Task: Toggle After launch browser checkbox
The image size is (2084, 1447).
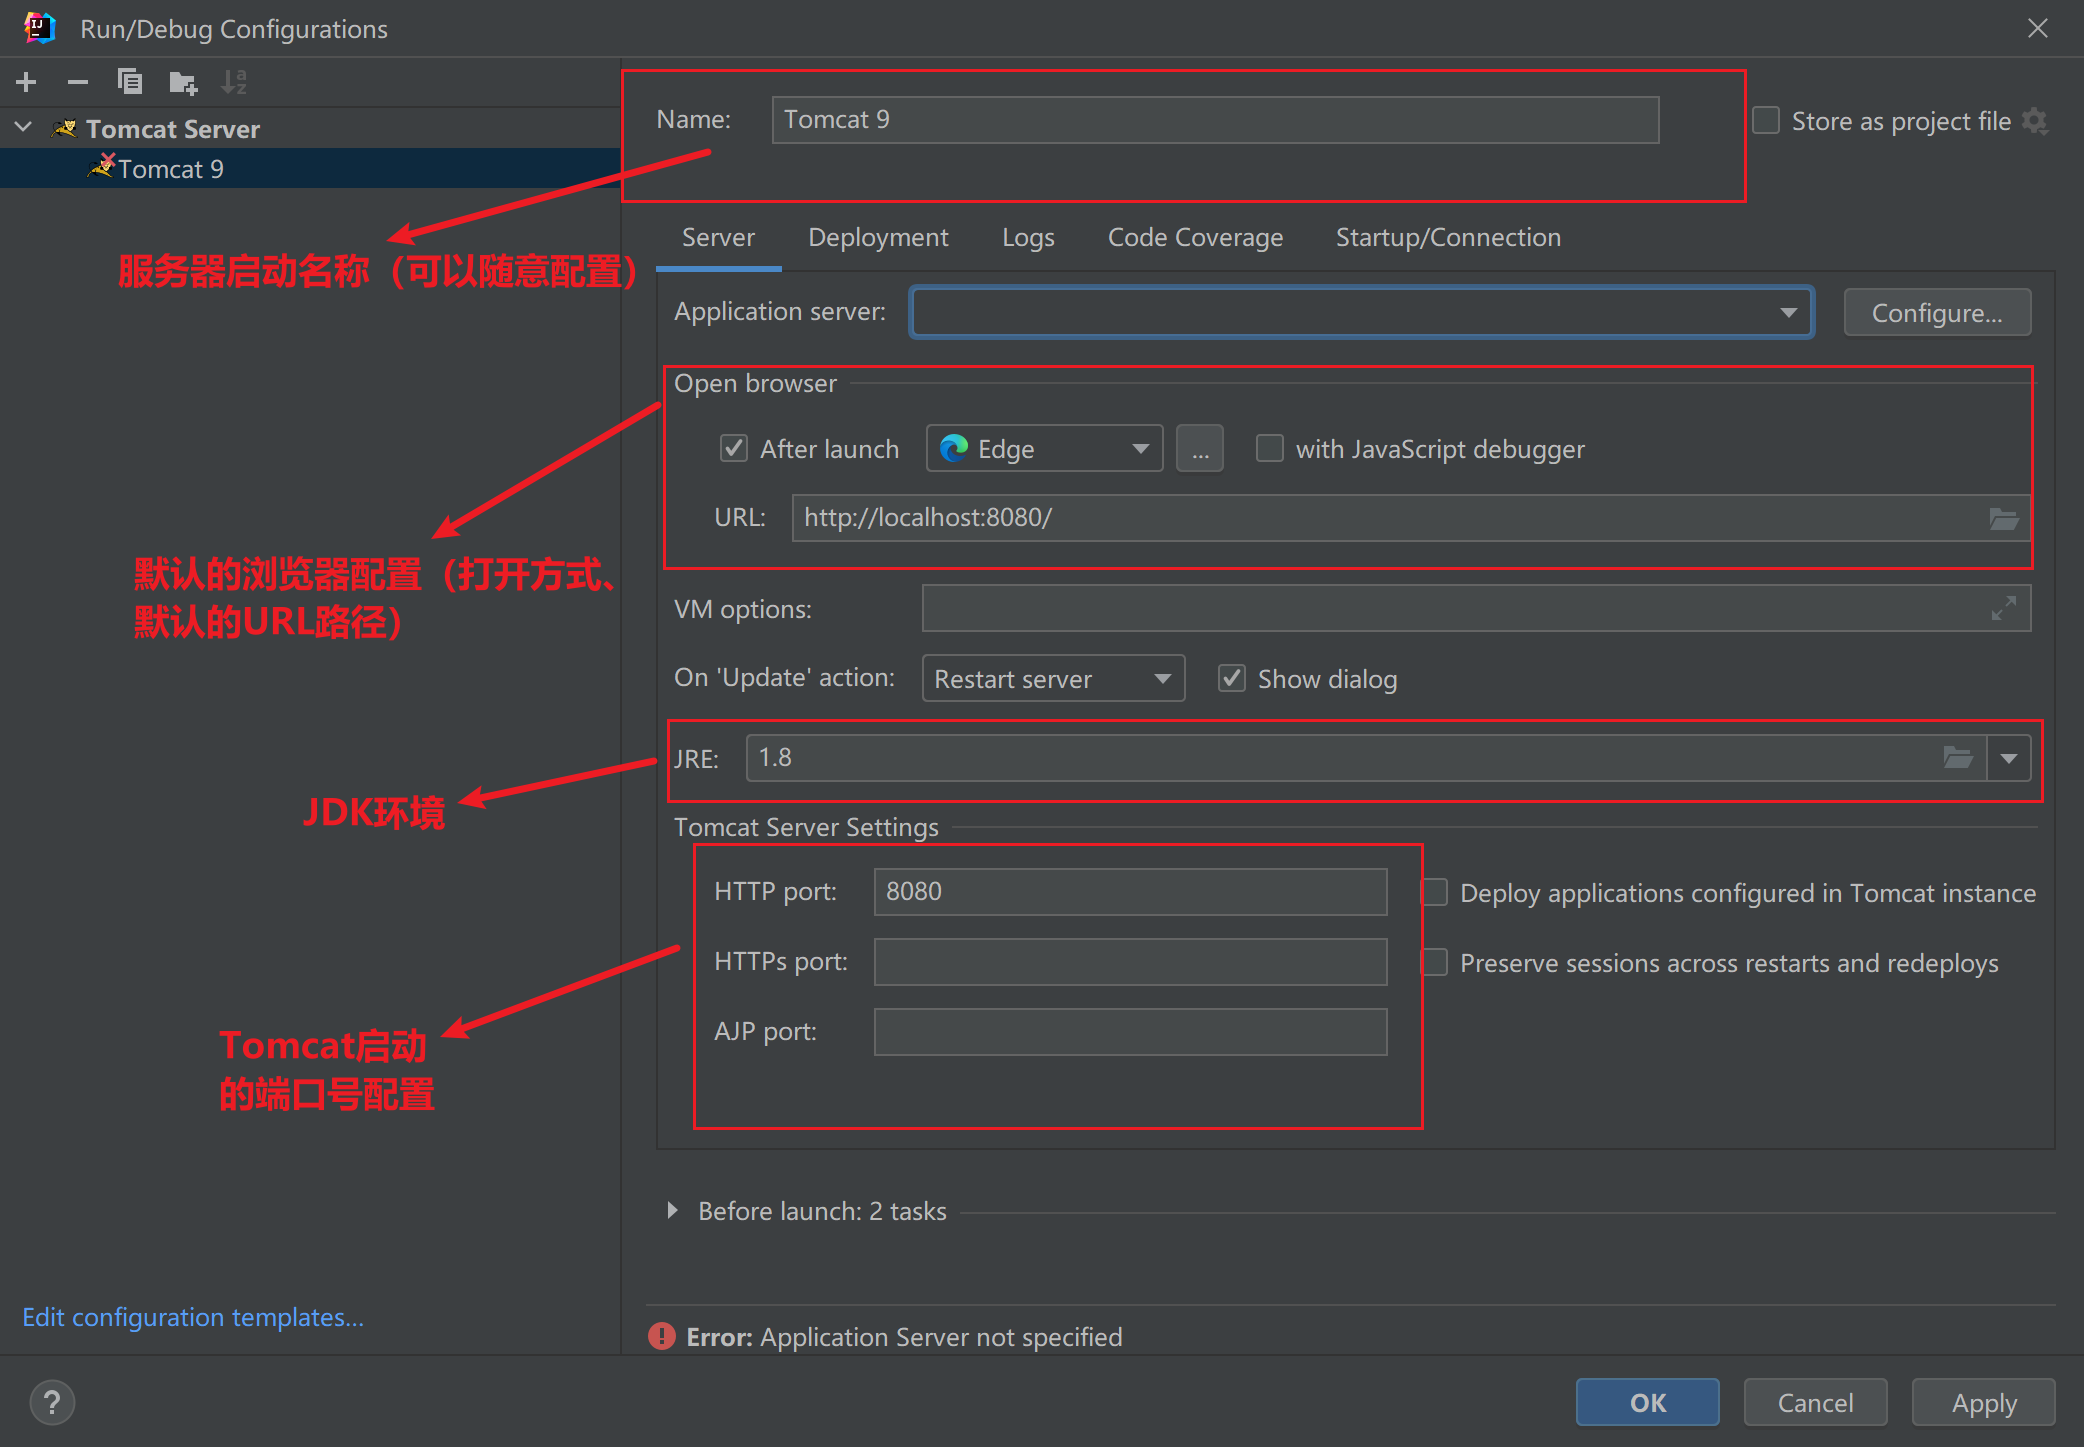Action: tap(733, 450)
